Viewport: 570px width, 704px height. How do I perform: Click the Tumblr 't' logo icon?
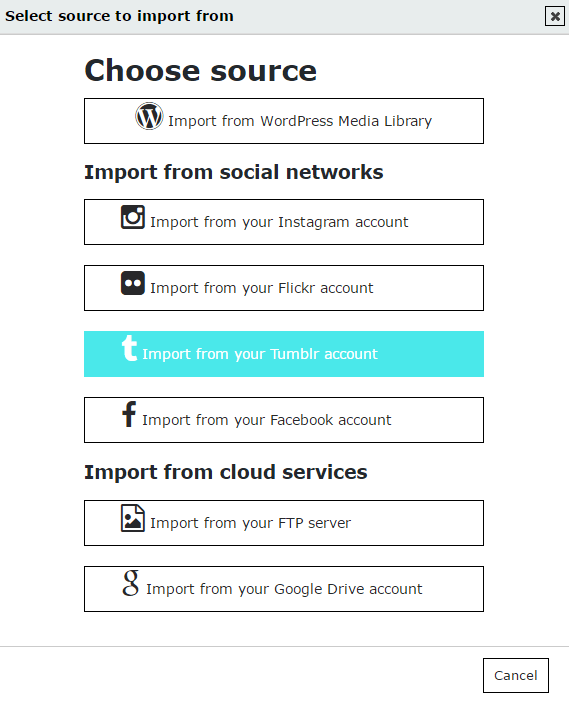click(129, 348)
